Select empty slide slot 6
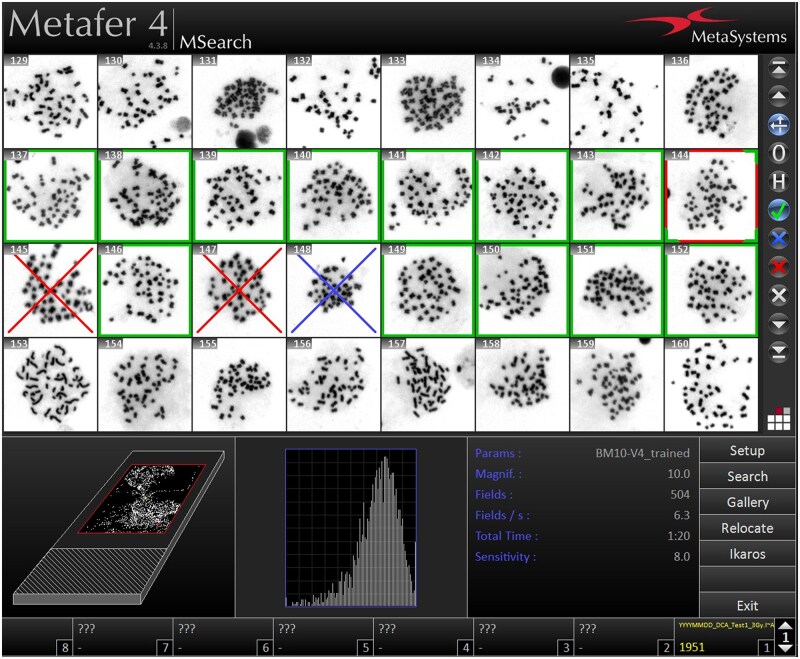Screen dimensions: 800x659 click(x=223, y=637)
